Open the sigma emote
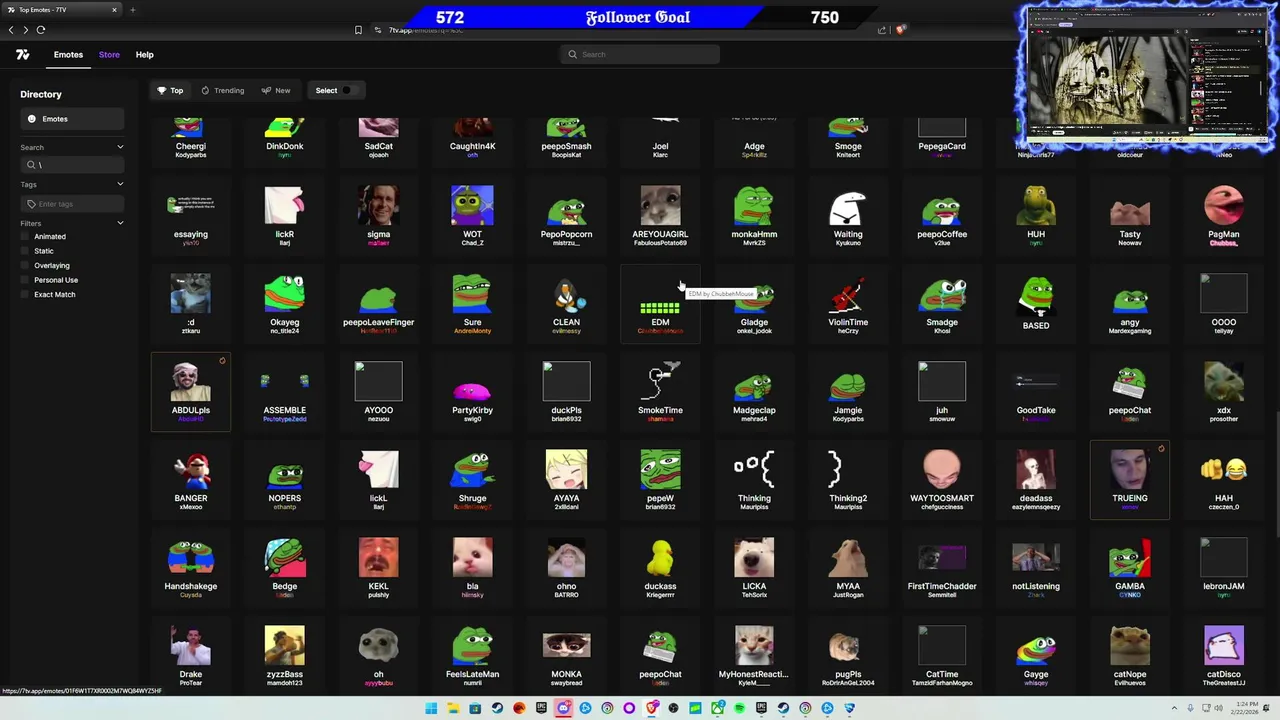Screen dimensions: 1280x720 point(378,216)
